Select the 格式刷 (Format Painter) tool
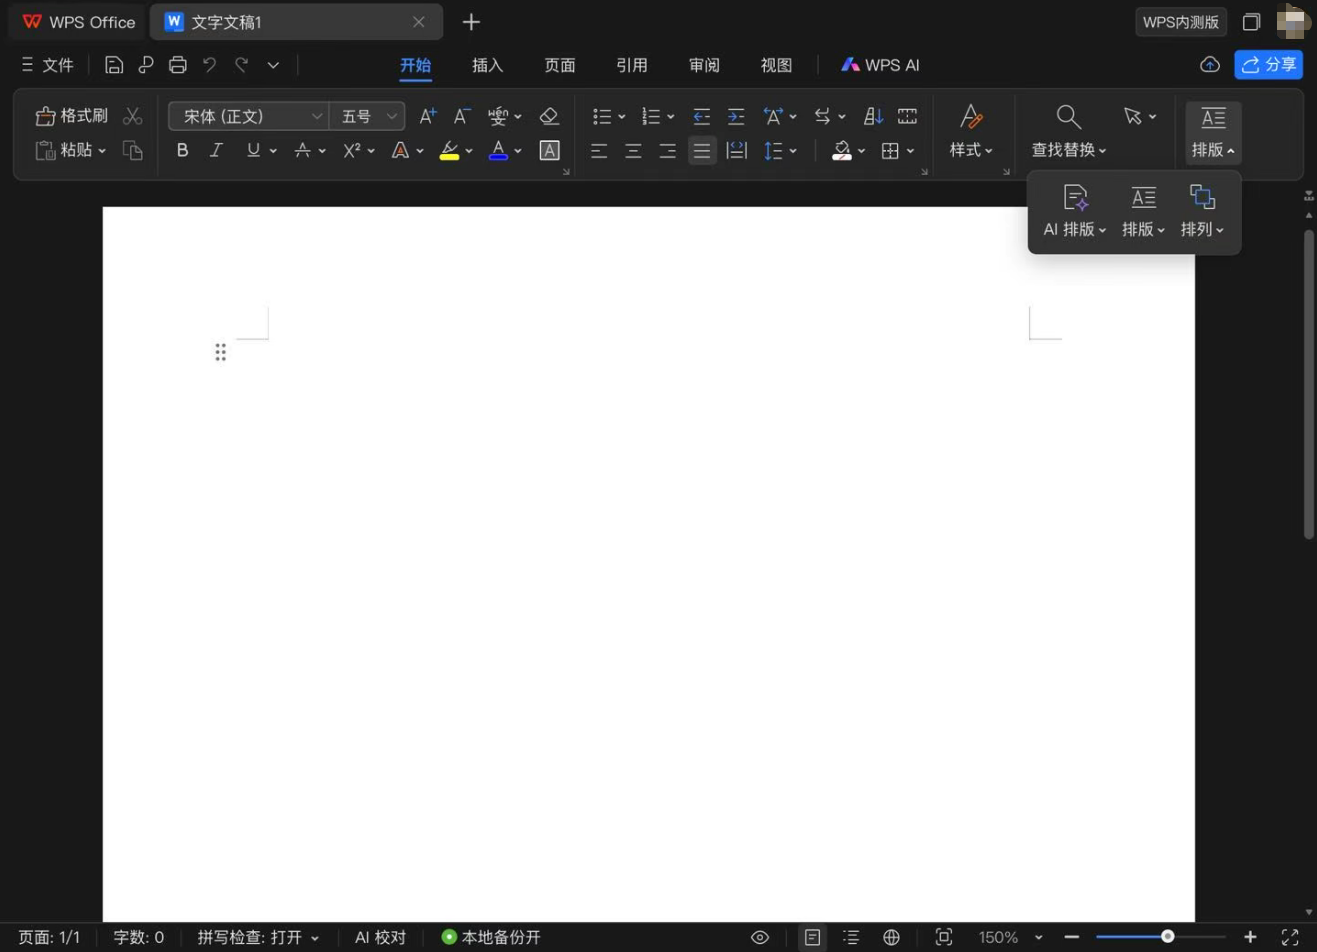1317x952 pixels. [71, 115]
